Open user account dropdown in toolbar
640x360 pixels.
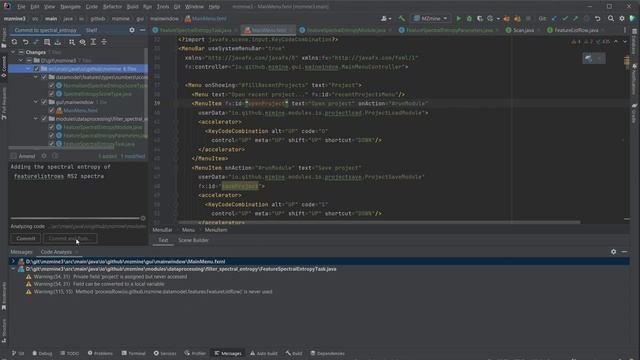pyautogui.click(x=385, y=18)
